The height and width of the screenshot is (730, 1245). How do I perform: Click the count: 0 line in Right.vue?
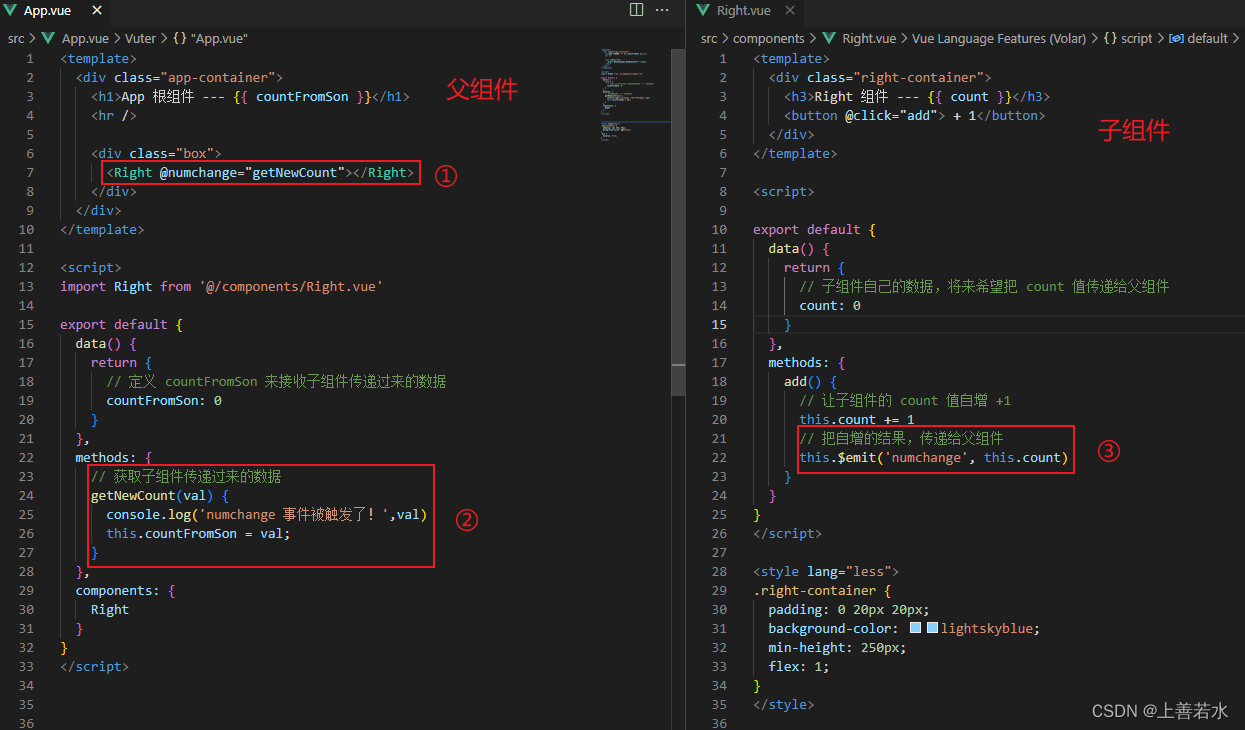pyautogui.click(x=830, y=306)
